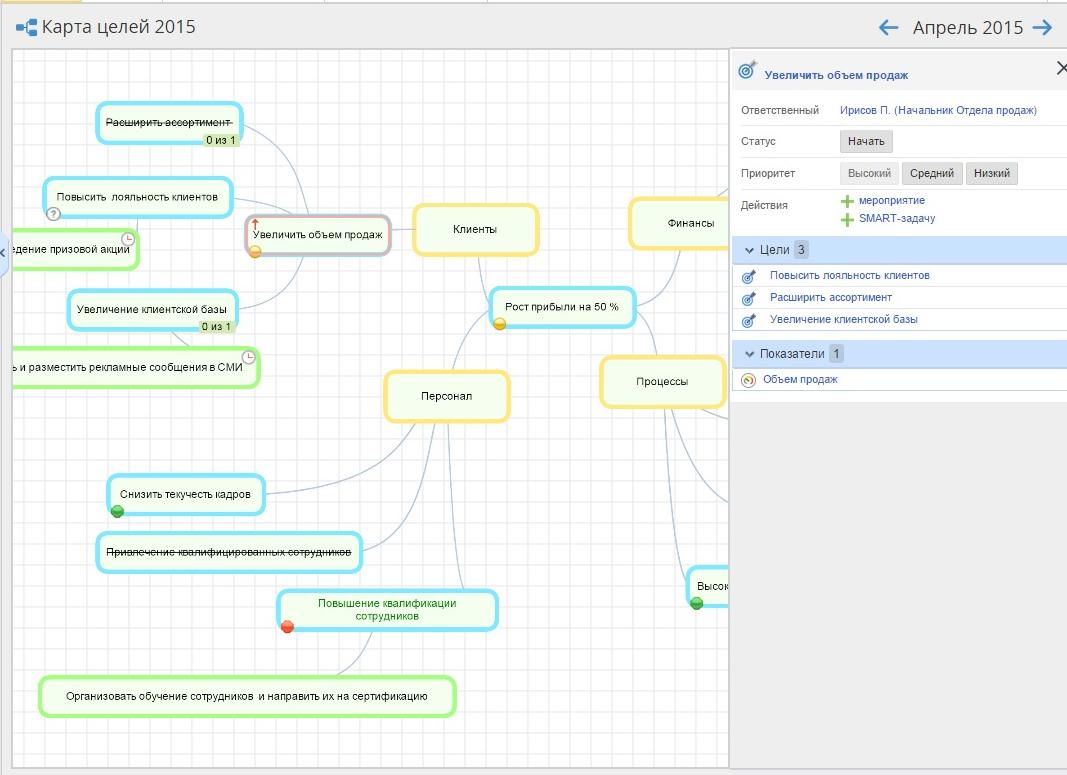Collapse the Цели section

747,250
